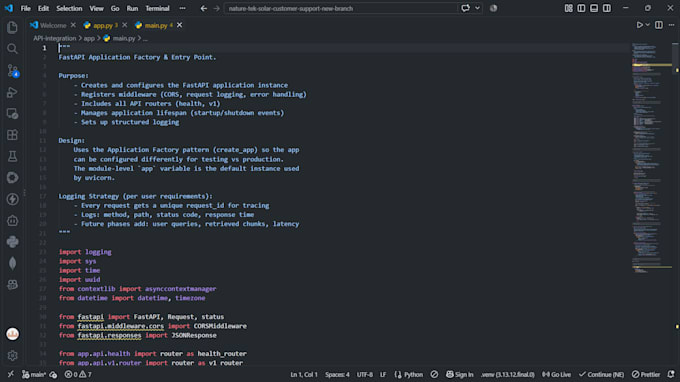The width and height of the screenshot is (680, 382).
Task: Change indentation via Spaces: 4
Action: click(337, 374)
